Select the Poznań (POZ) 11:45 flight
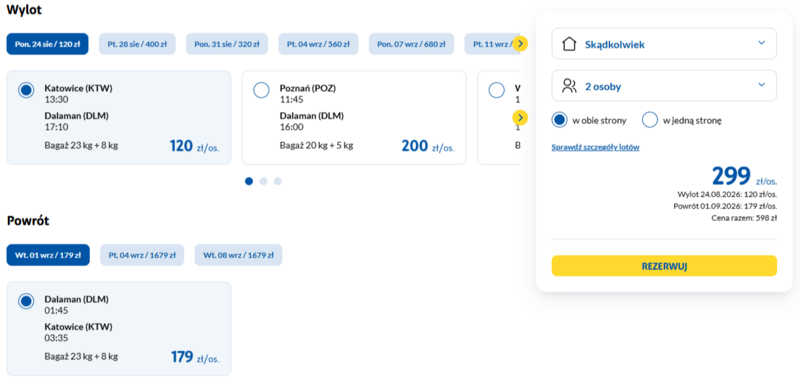This screenshot has height=388, width=800. (261, 90)
